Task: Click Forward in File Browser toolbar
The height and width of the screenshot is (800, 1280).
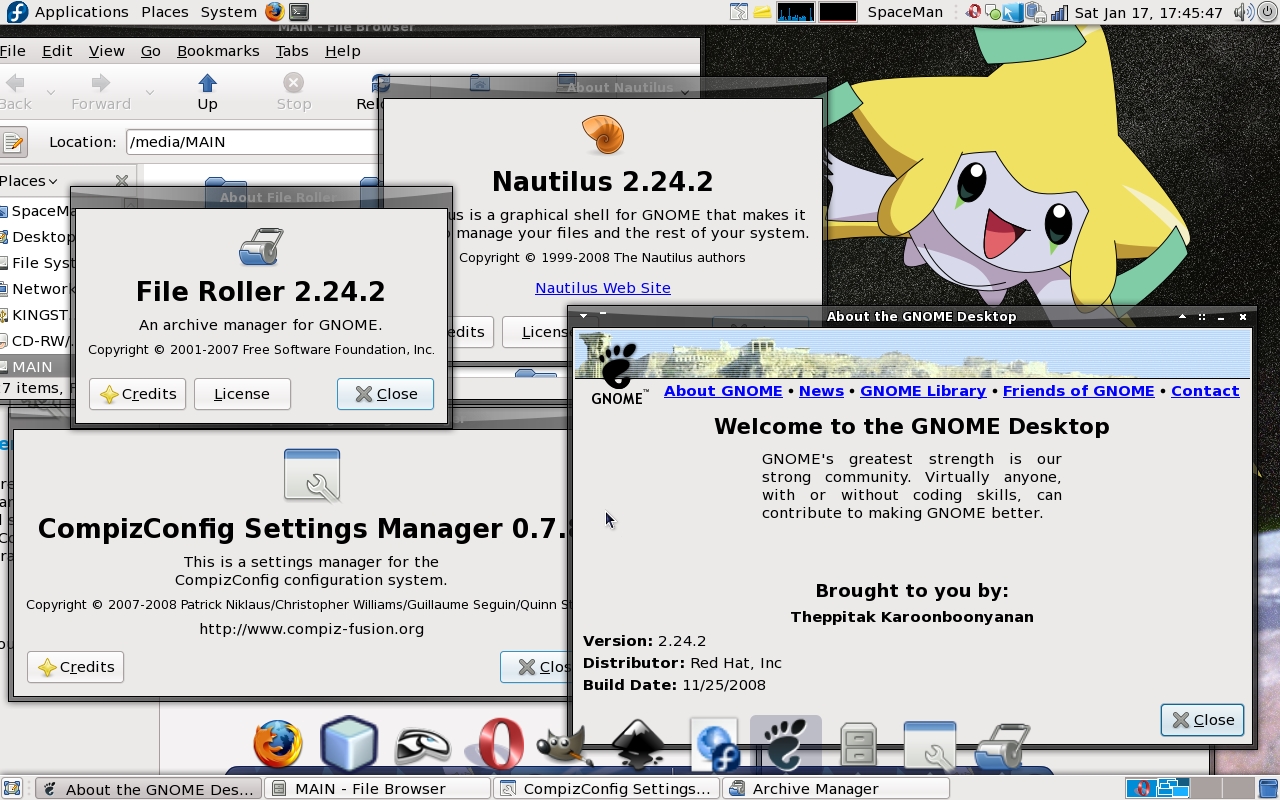Action: pyautogui.click(x=101, y=92)
